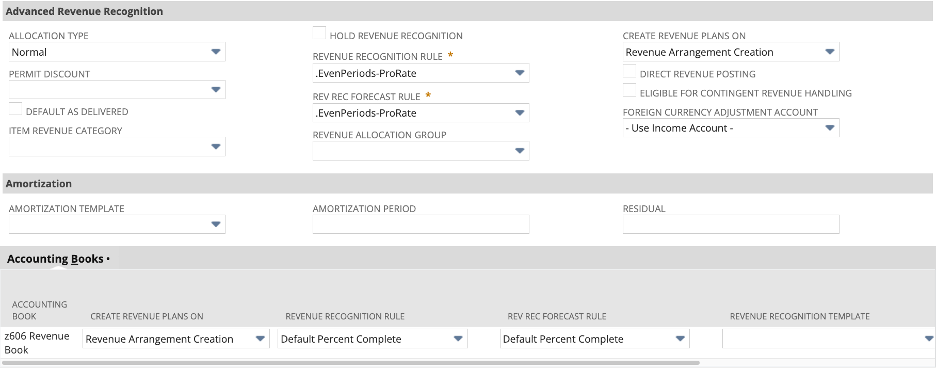Open the Revenue Allocation Group dropdown
Screen dimensions: 936x370
pyautogui.click(x=421, y=151)
